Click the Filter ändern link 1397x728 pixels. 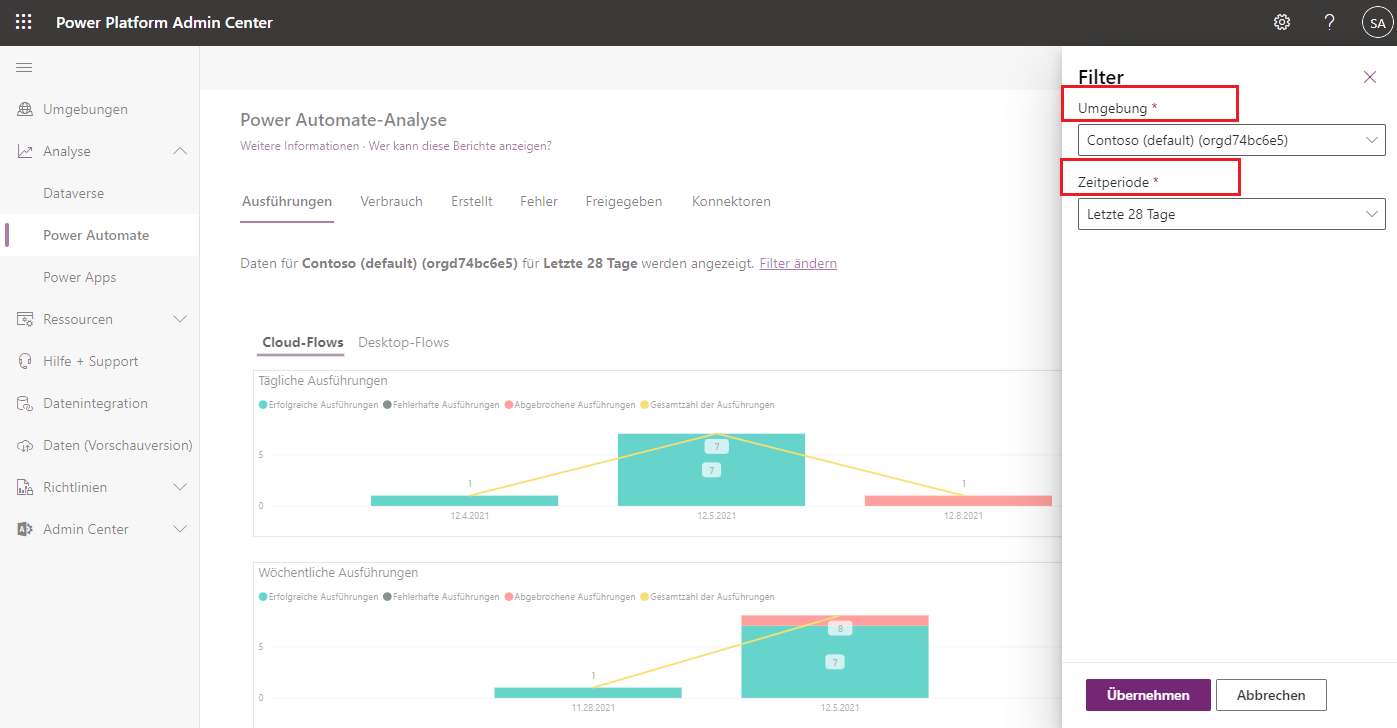pyautogui.click(x=798, y=263)
